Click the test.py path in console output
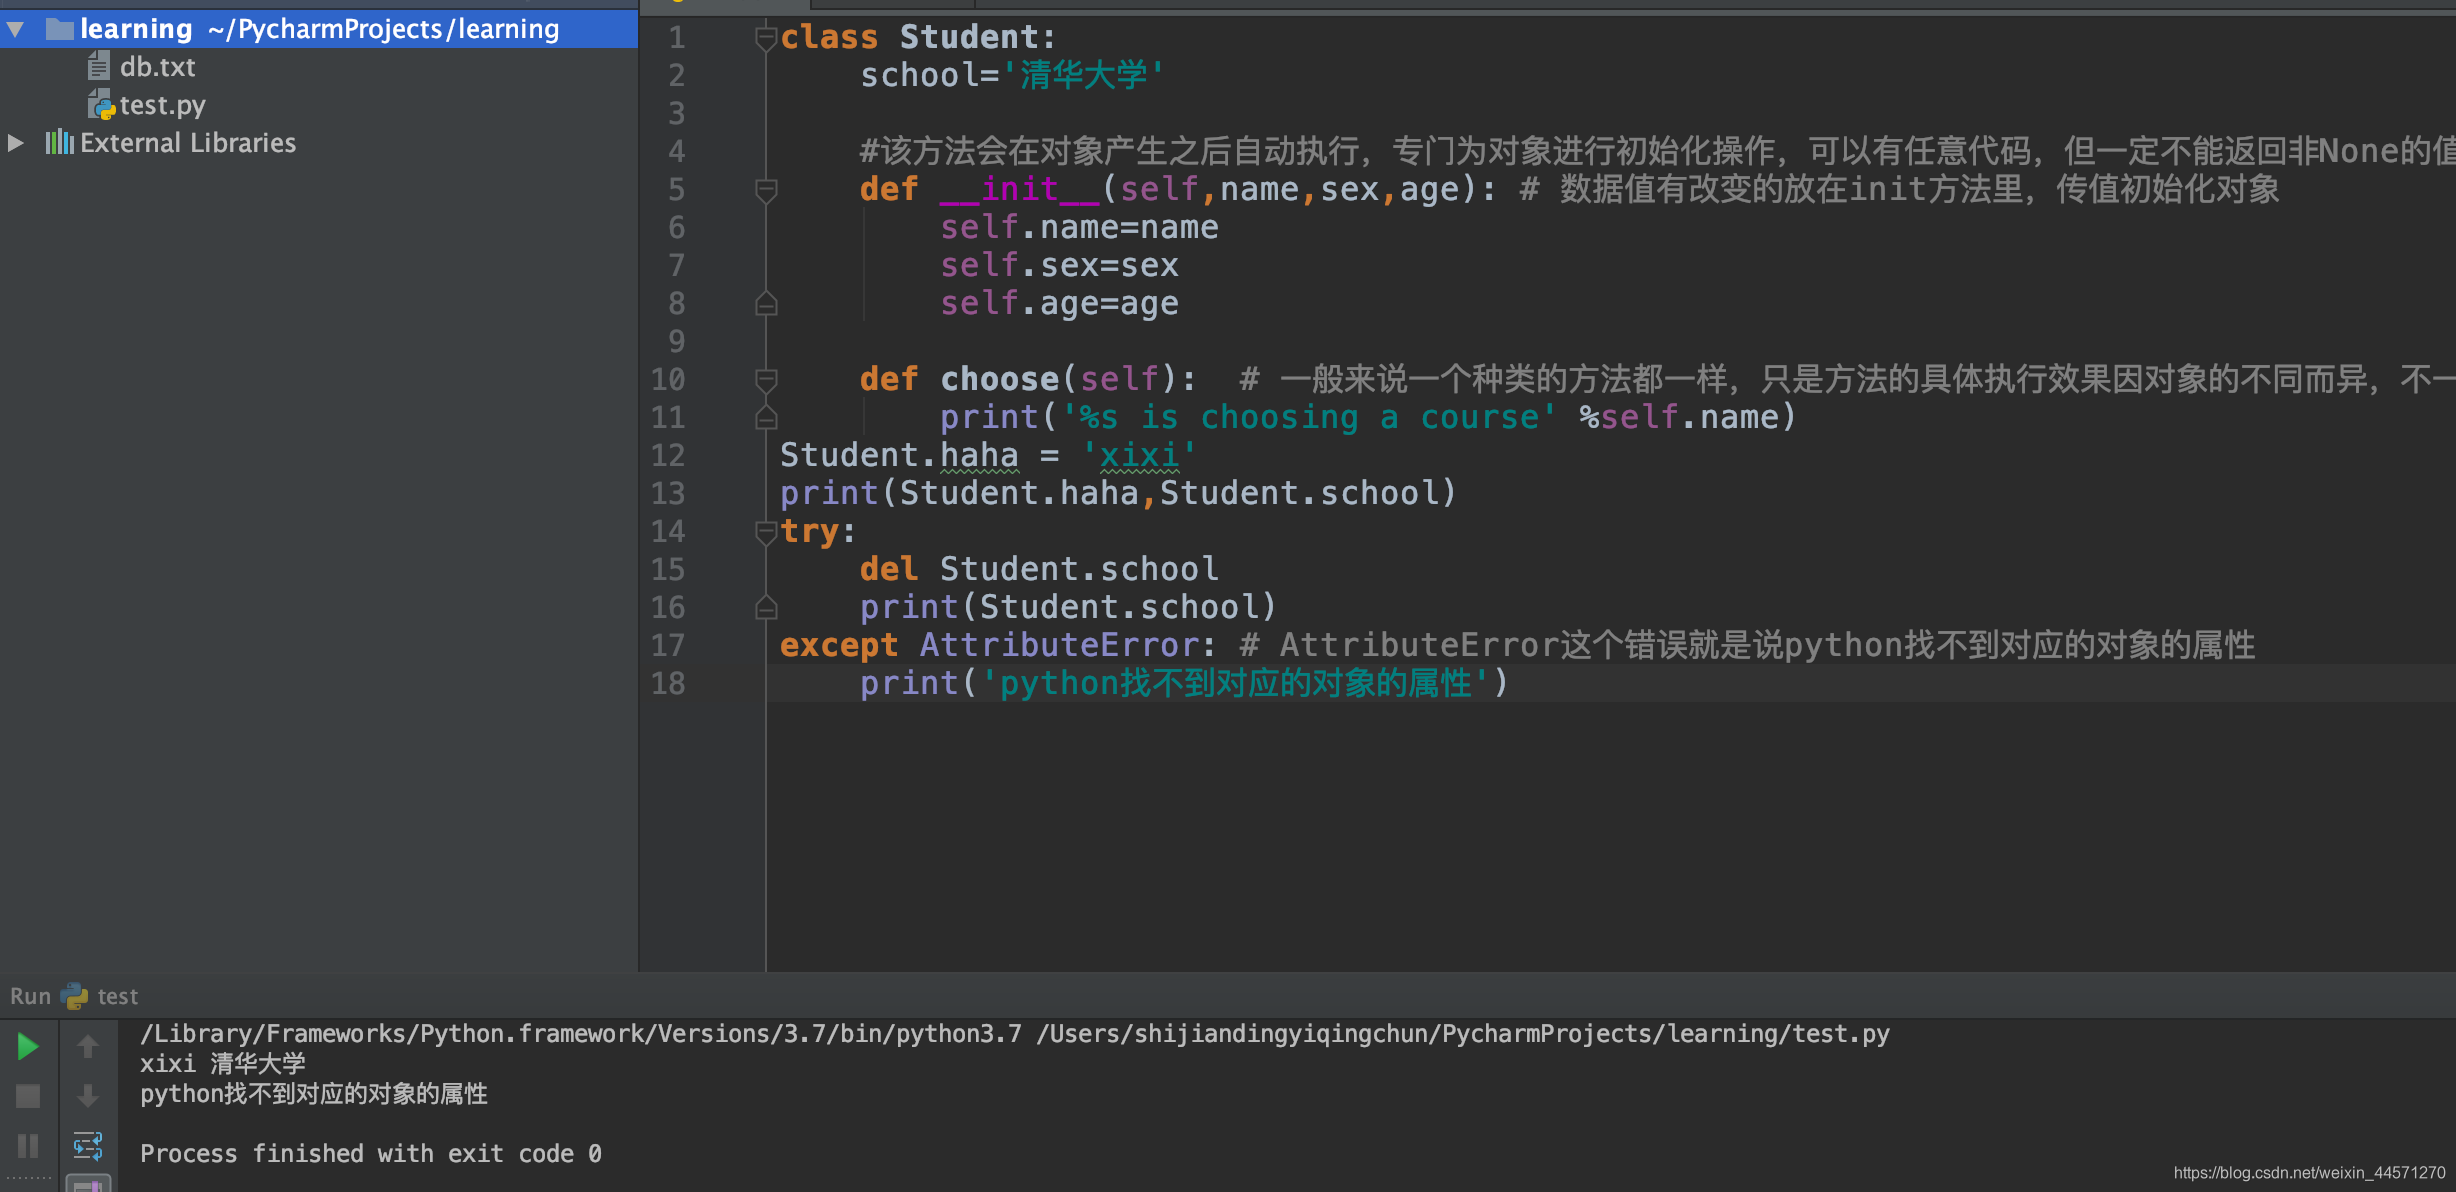Image resolution: width=2456 pixels, height=1192 pixels. 1463,1035
